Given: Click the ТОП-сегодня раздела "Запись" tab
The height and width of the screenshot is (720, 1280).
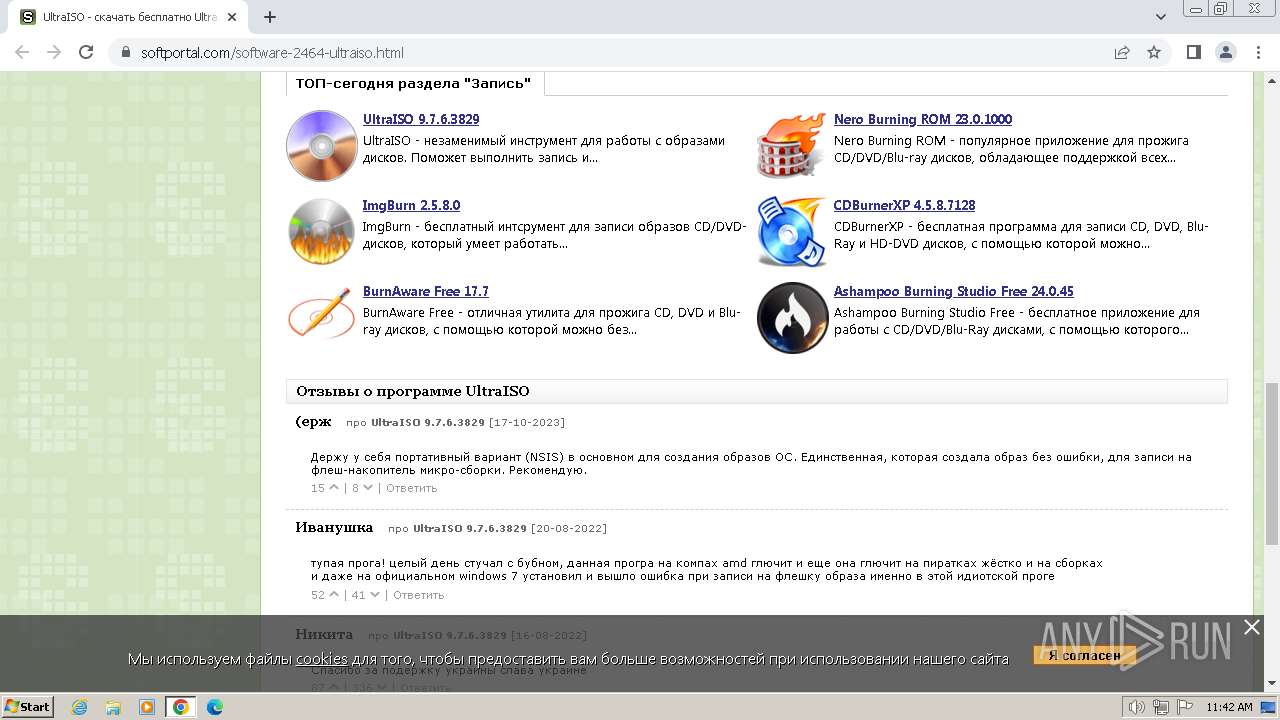Looking at the screenshot, I should [x=414, y=83].
